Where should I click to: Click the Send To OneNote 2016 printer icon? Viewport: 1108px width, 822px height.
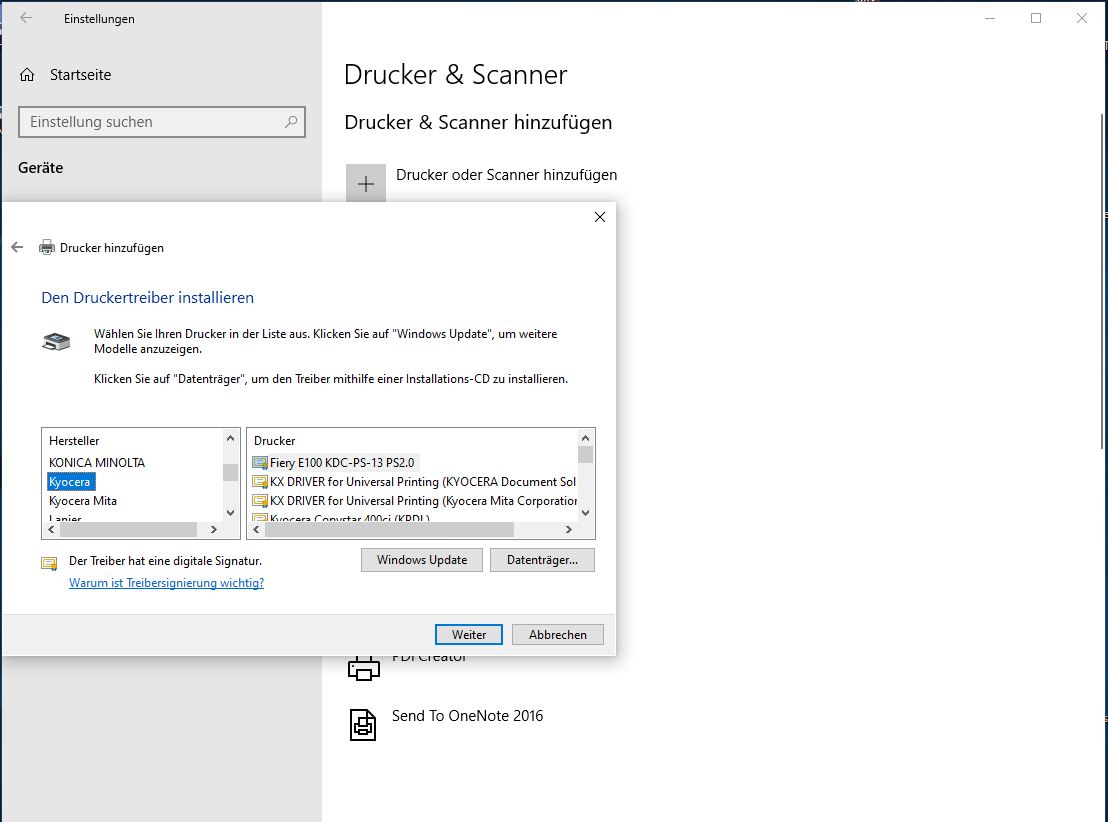click(x=363, y=724)
